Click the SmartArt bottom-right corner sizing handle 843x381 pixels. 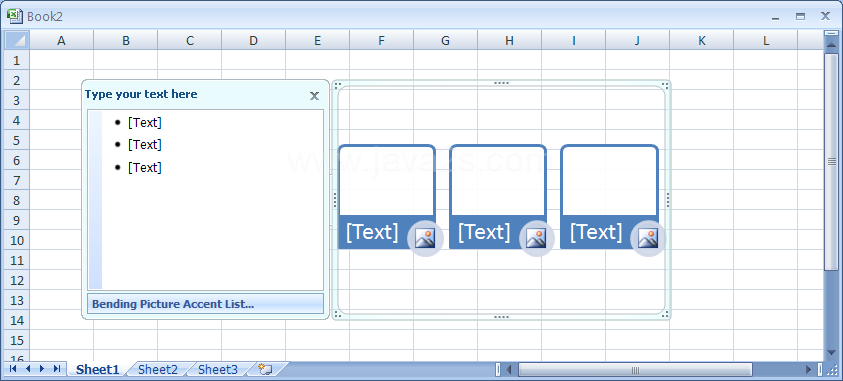tap(666, 315)
